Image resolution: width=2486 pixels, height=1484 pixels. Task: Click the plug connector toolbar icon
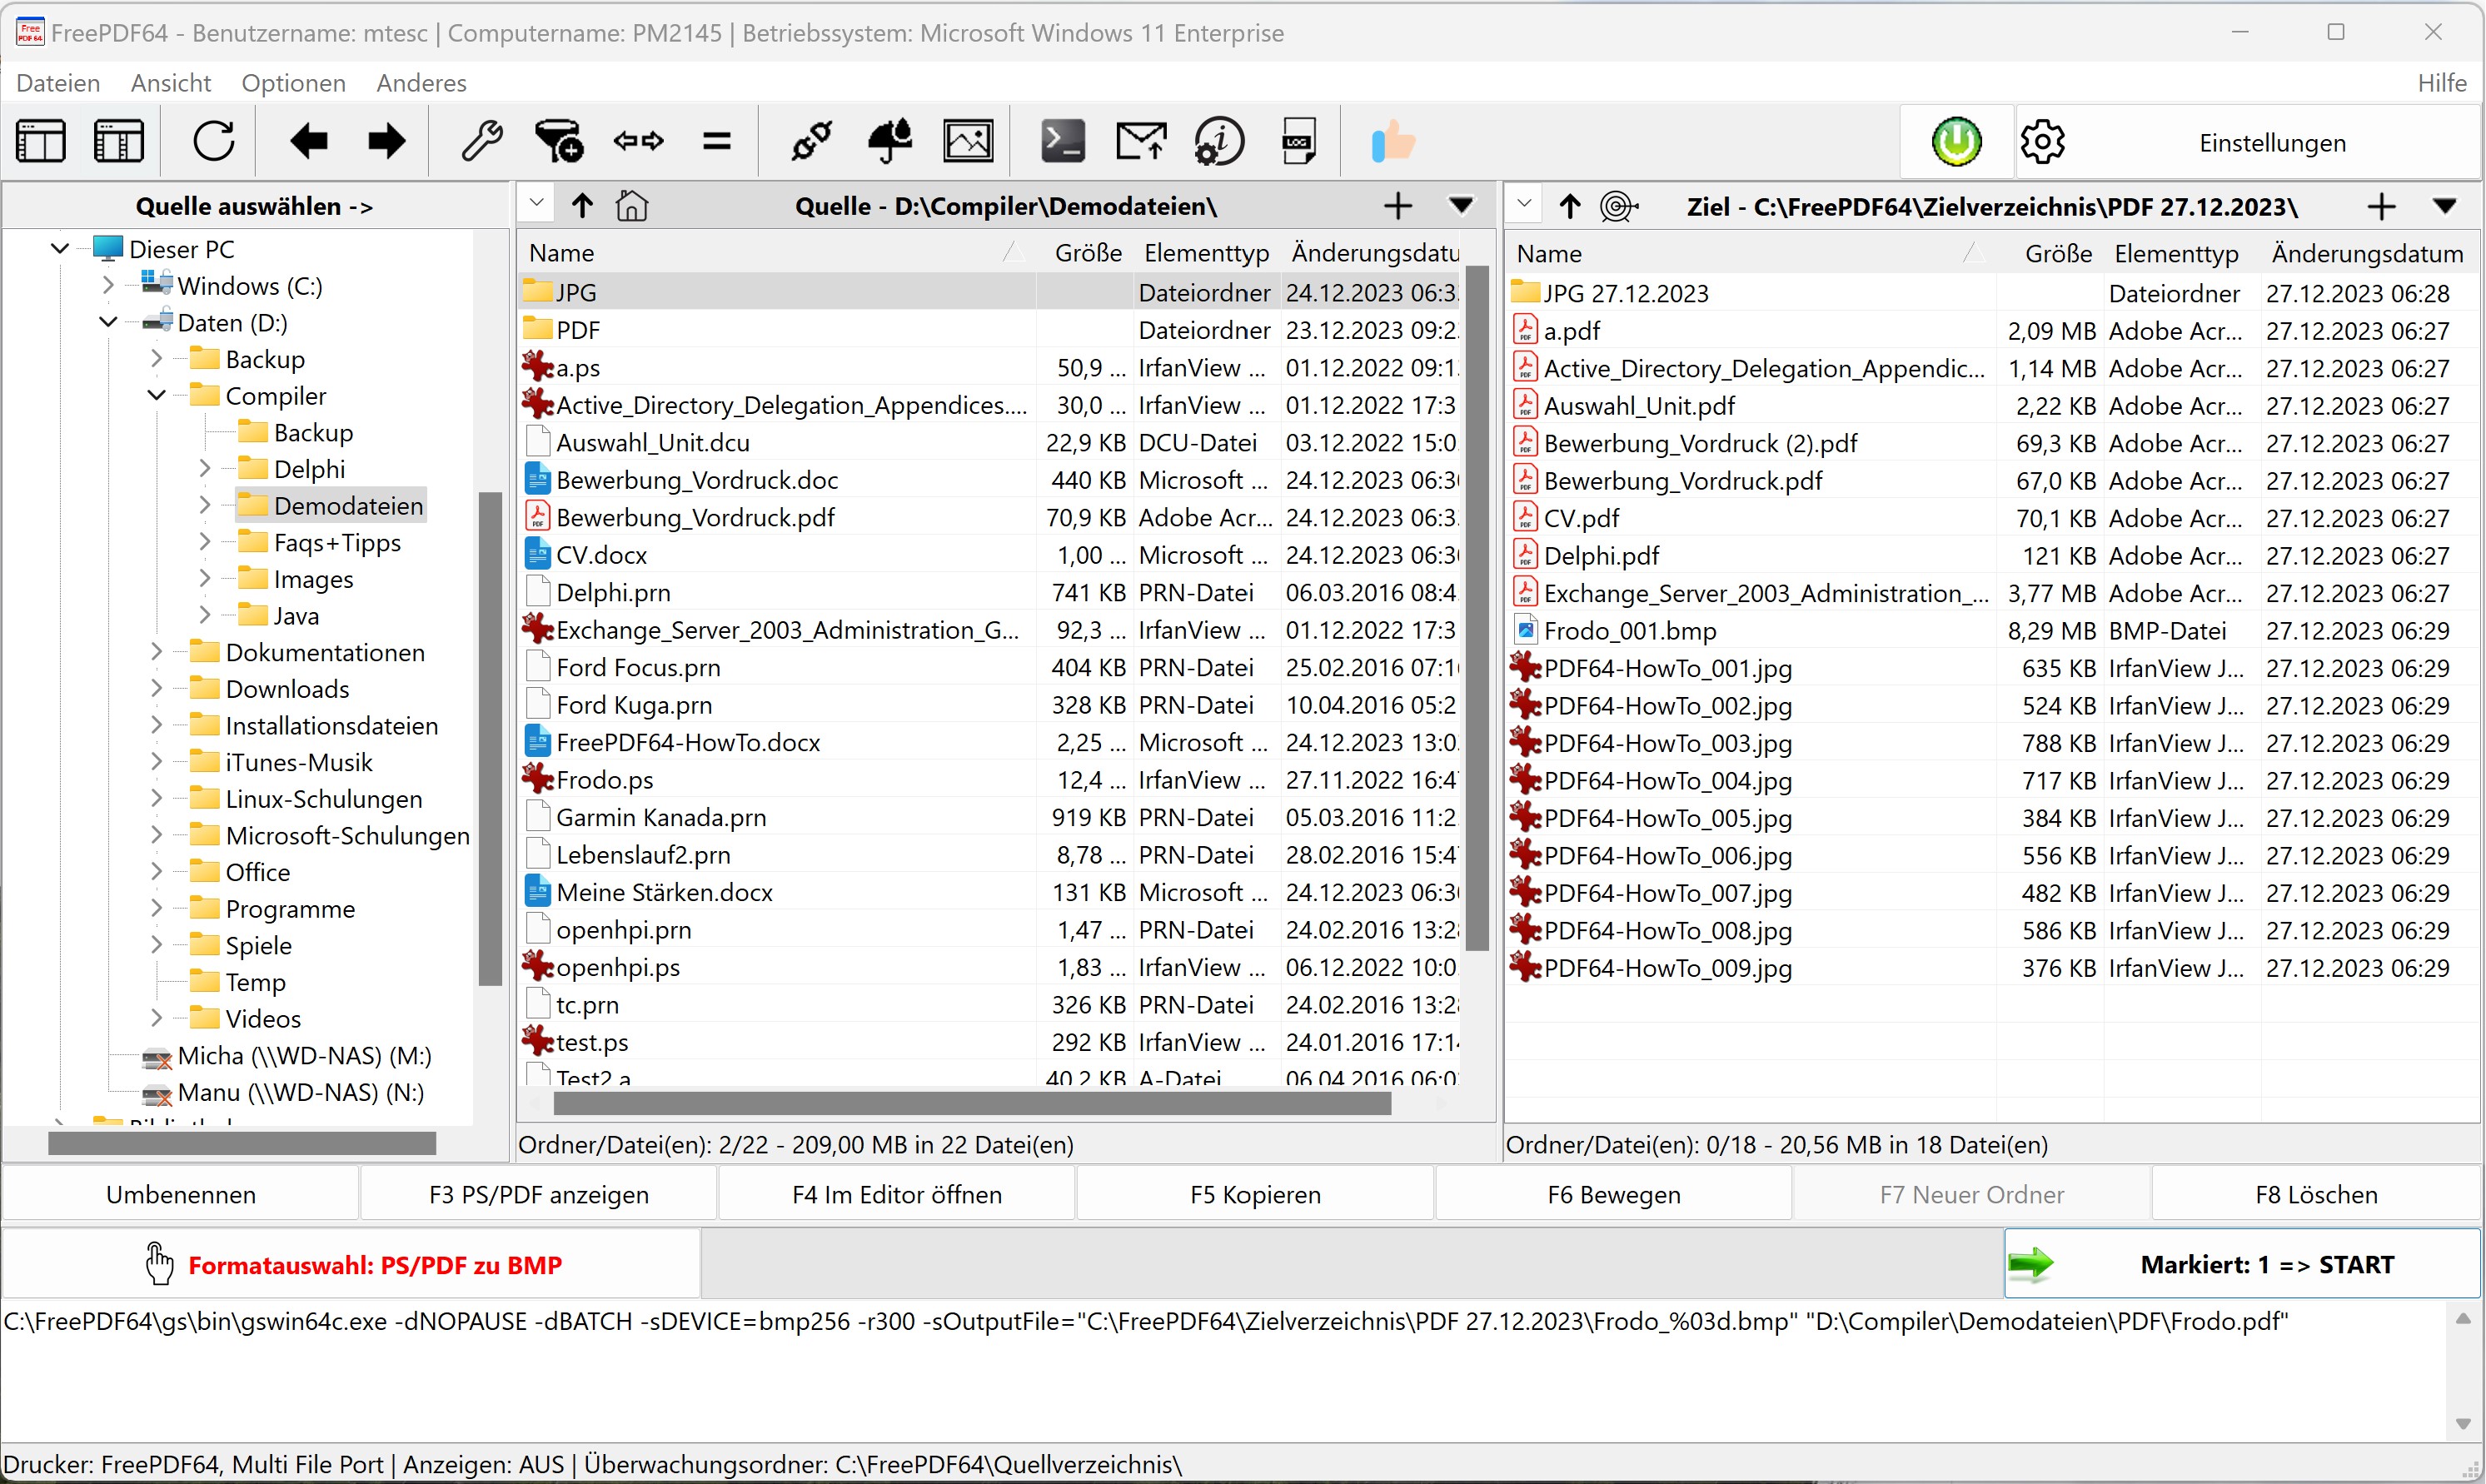pyautogui.click(x=811, y=141)
